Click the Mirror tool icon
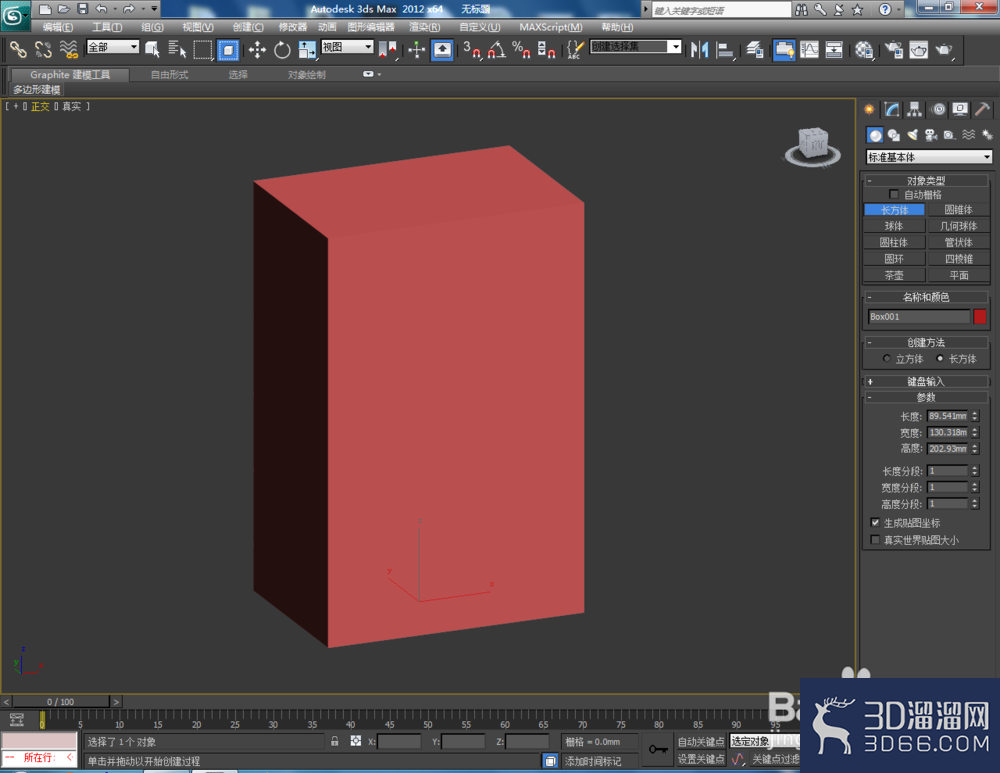 pyautogui.click(x=700, y=50)
